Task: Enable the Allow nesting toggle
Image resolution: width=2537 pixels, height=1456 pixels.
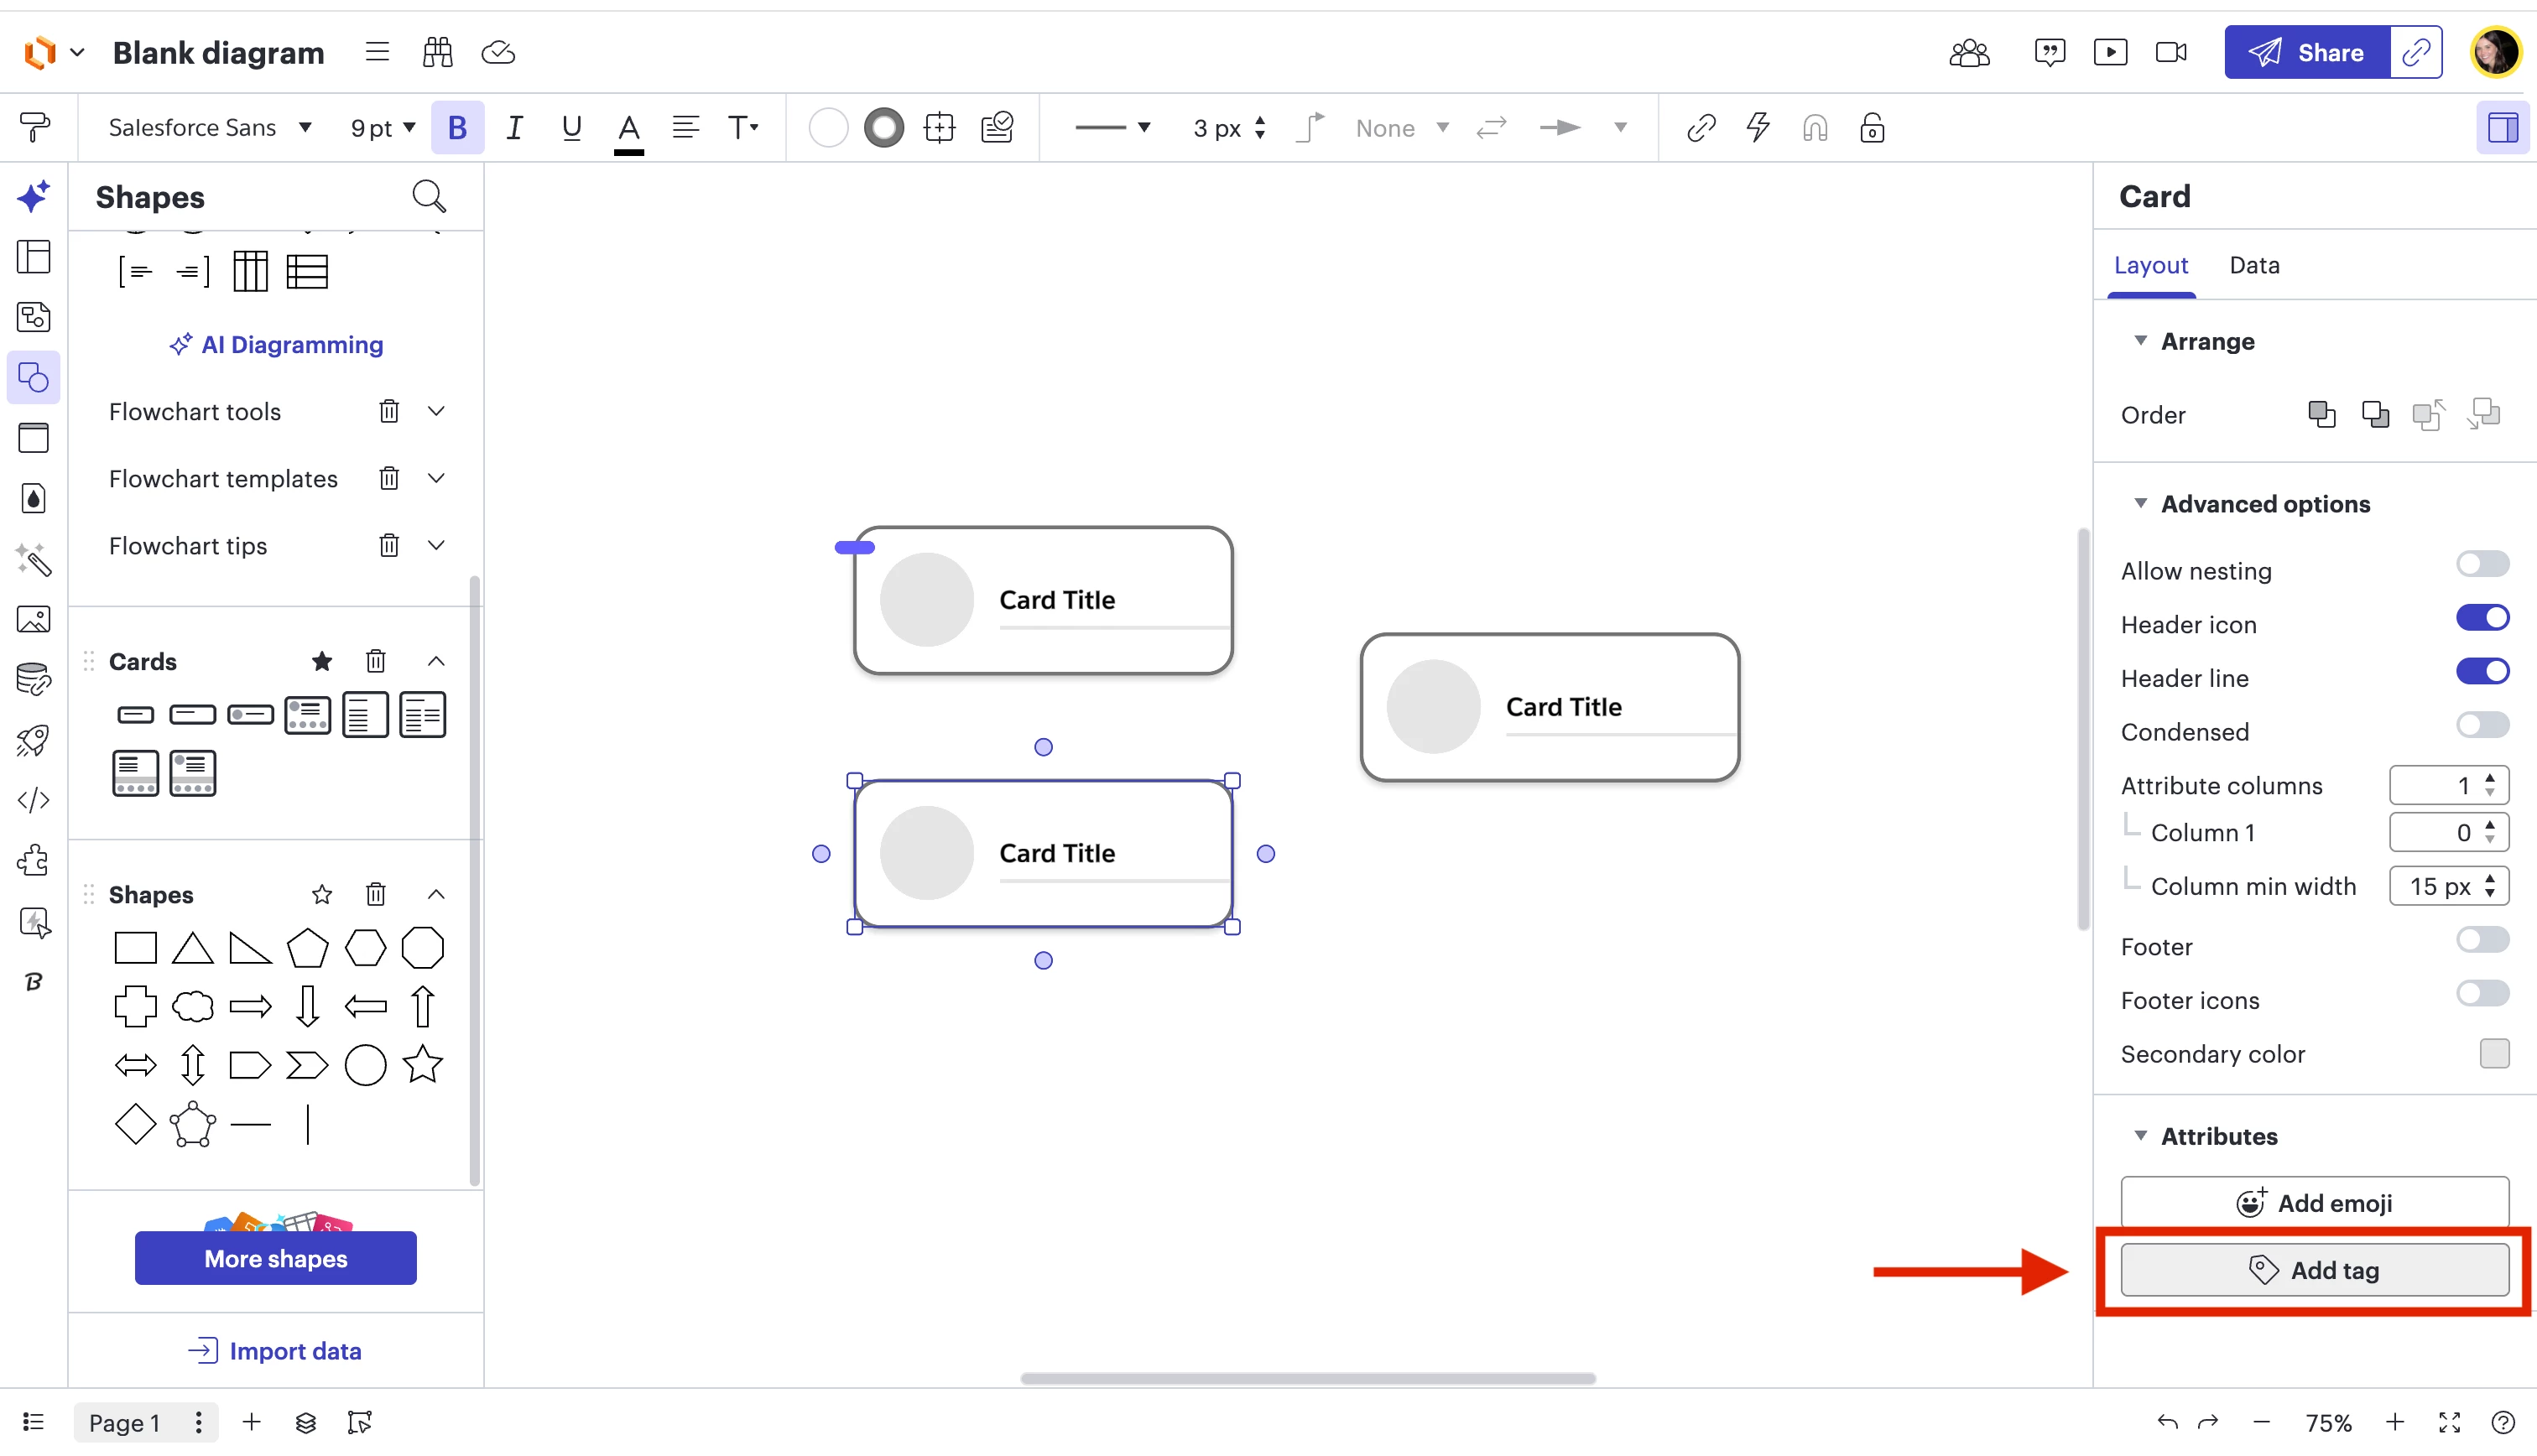Action: point(2482,565)
